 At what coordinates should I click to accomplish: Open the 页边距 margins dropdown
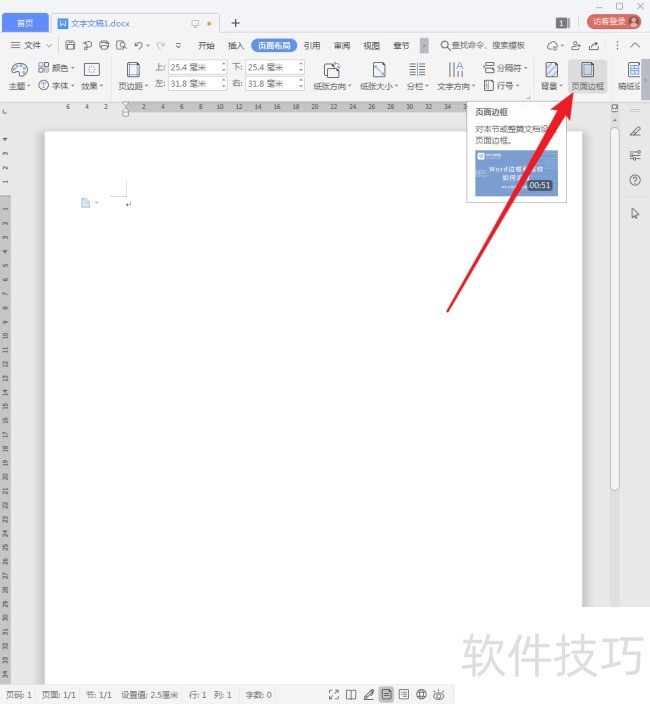[x=133, y=76]
